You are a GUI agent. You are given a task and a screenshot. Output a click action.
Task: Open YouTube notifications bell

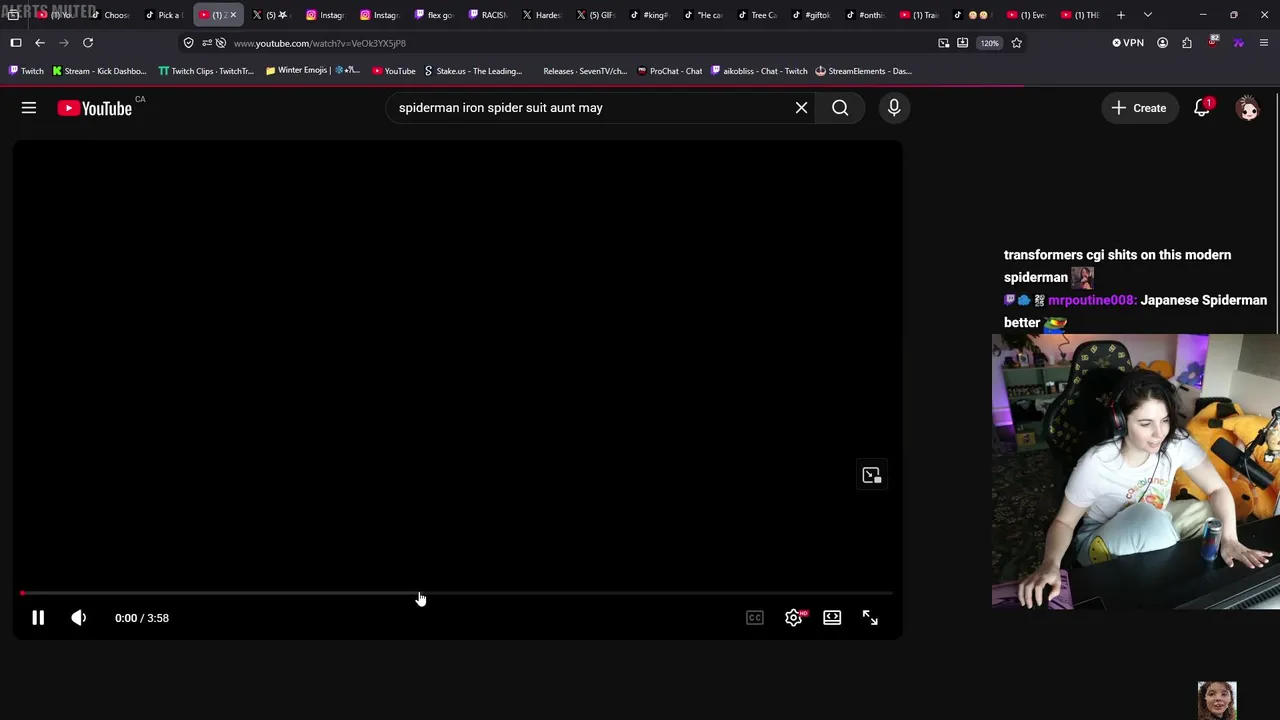(1202, 108)
